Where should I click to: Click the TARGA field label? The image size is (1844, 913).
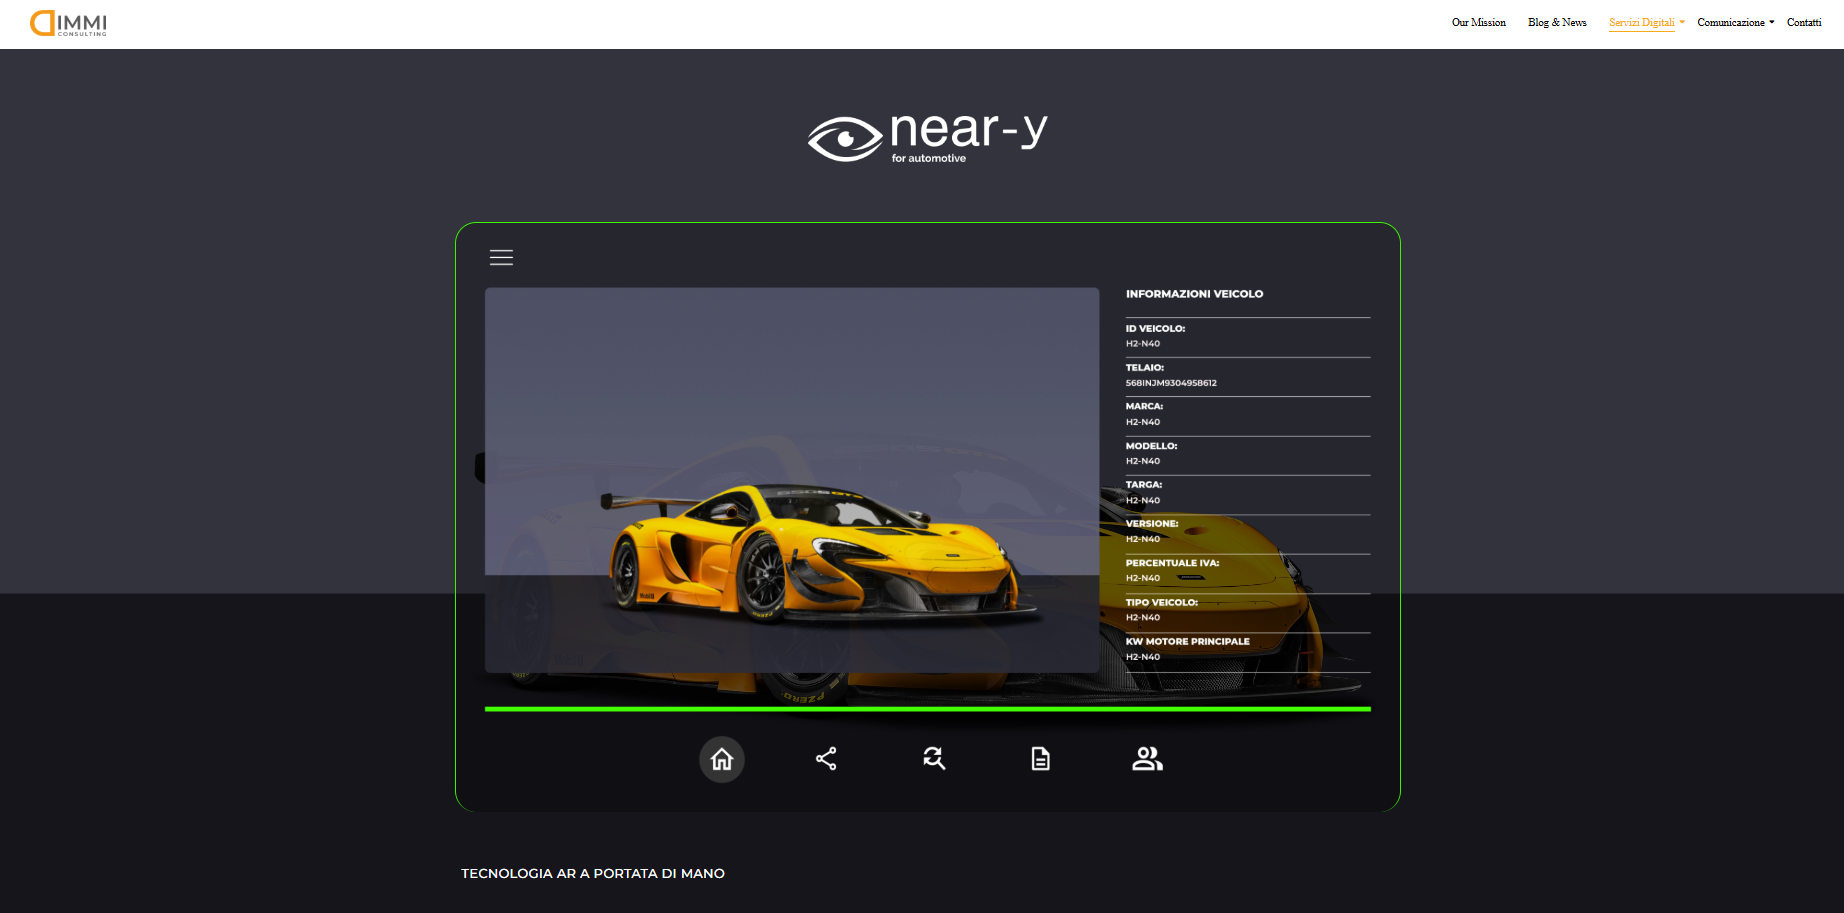(1143, 485)
